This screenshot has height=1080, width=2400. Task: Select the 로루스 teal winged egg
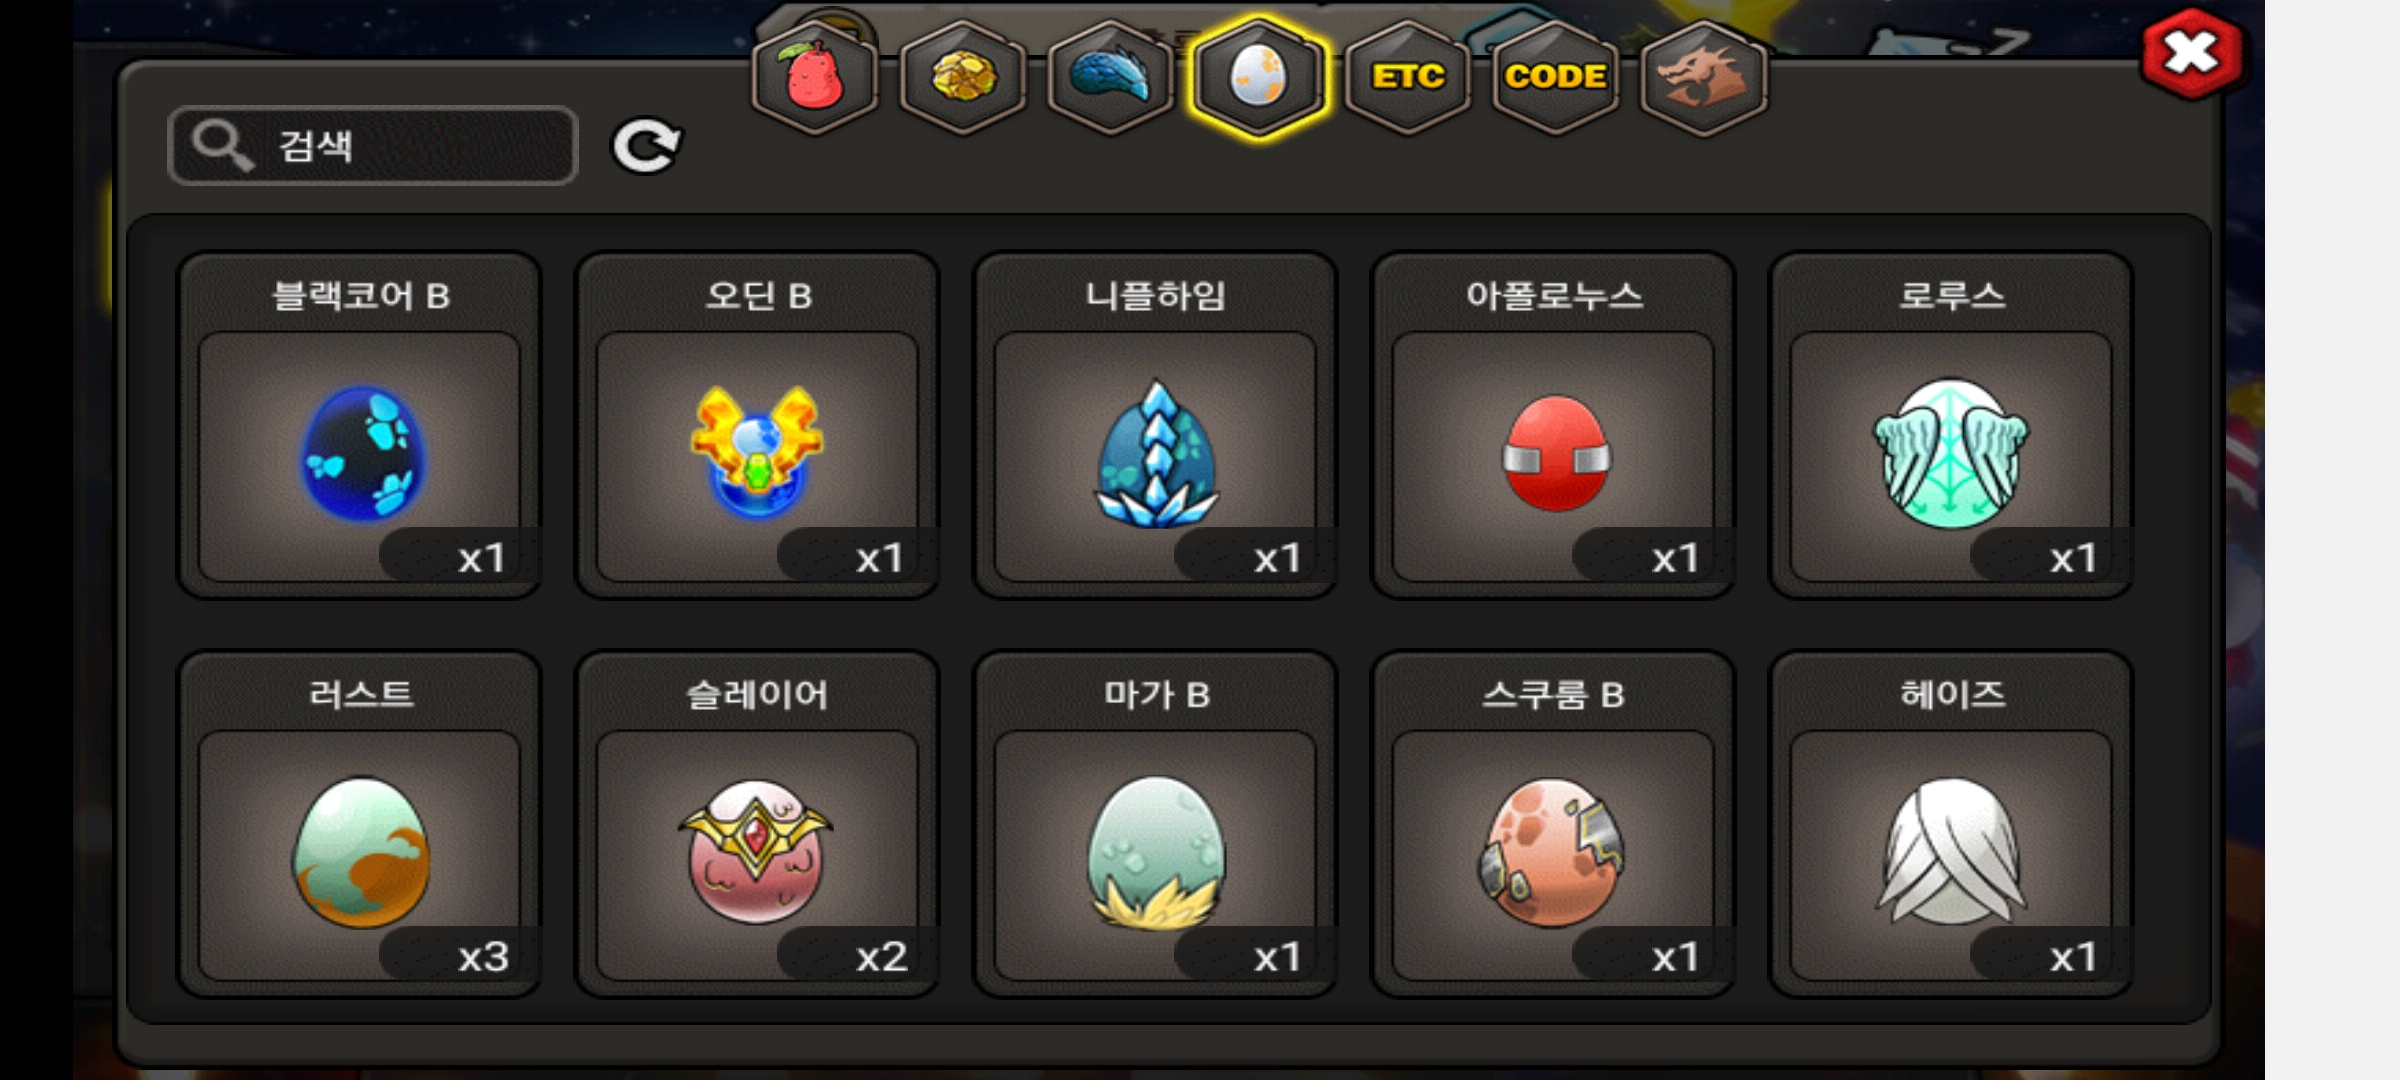[1951, 425]
